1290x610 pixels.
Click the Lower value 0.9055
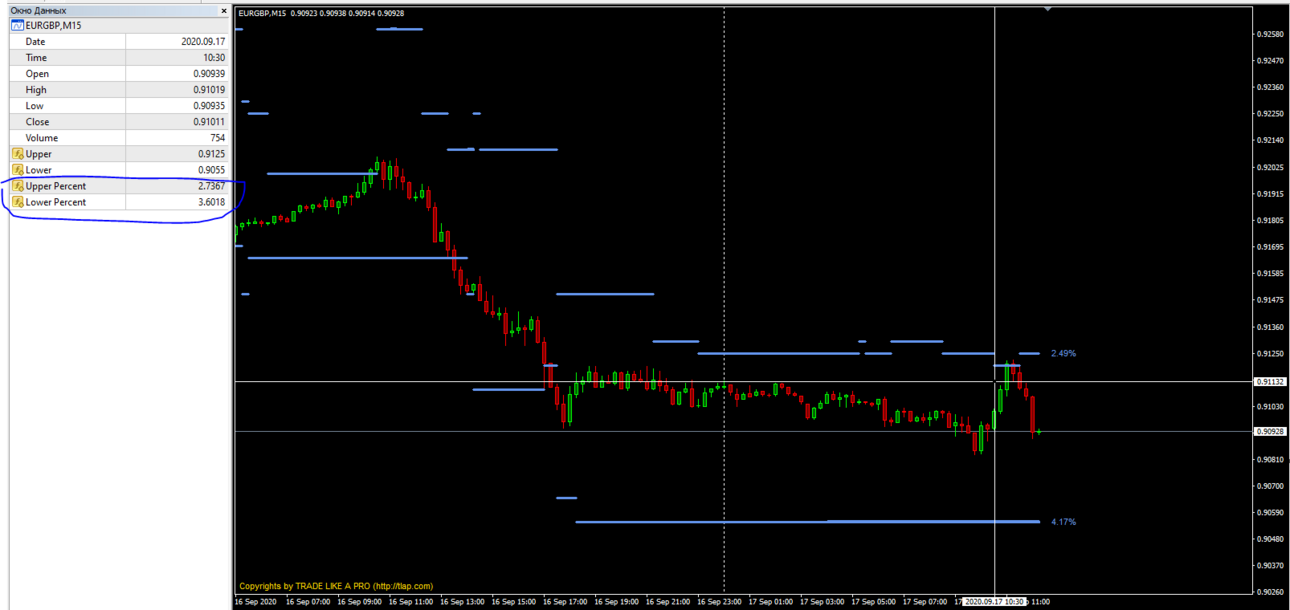tap(212, 170)
